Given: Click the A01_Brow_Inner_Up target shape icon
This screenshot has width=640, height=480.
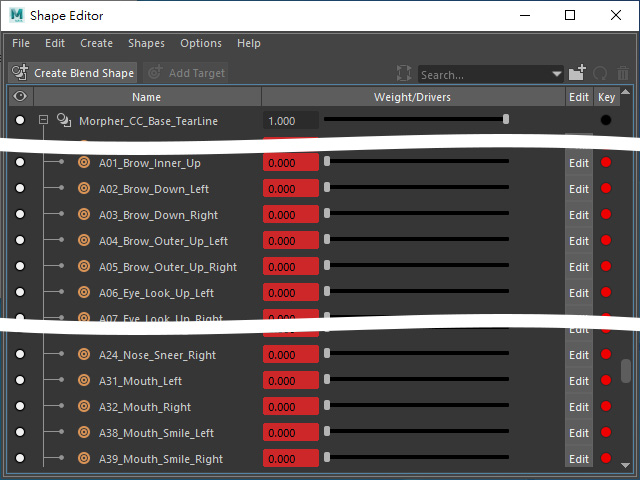Looking at the screenshot, I should (x=84, y=162).
